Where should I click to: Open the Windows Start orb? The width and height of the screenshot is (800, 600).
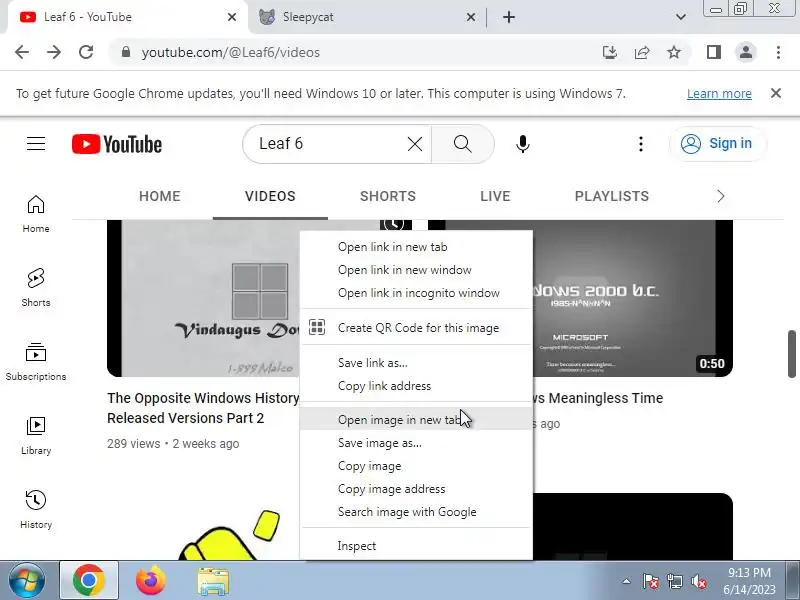pos(27,581)
